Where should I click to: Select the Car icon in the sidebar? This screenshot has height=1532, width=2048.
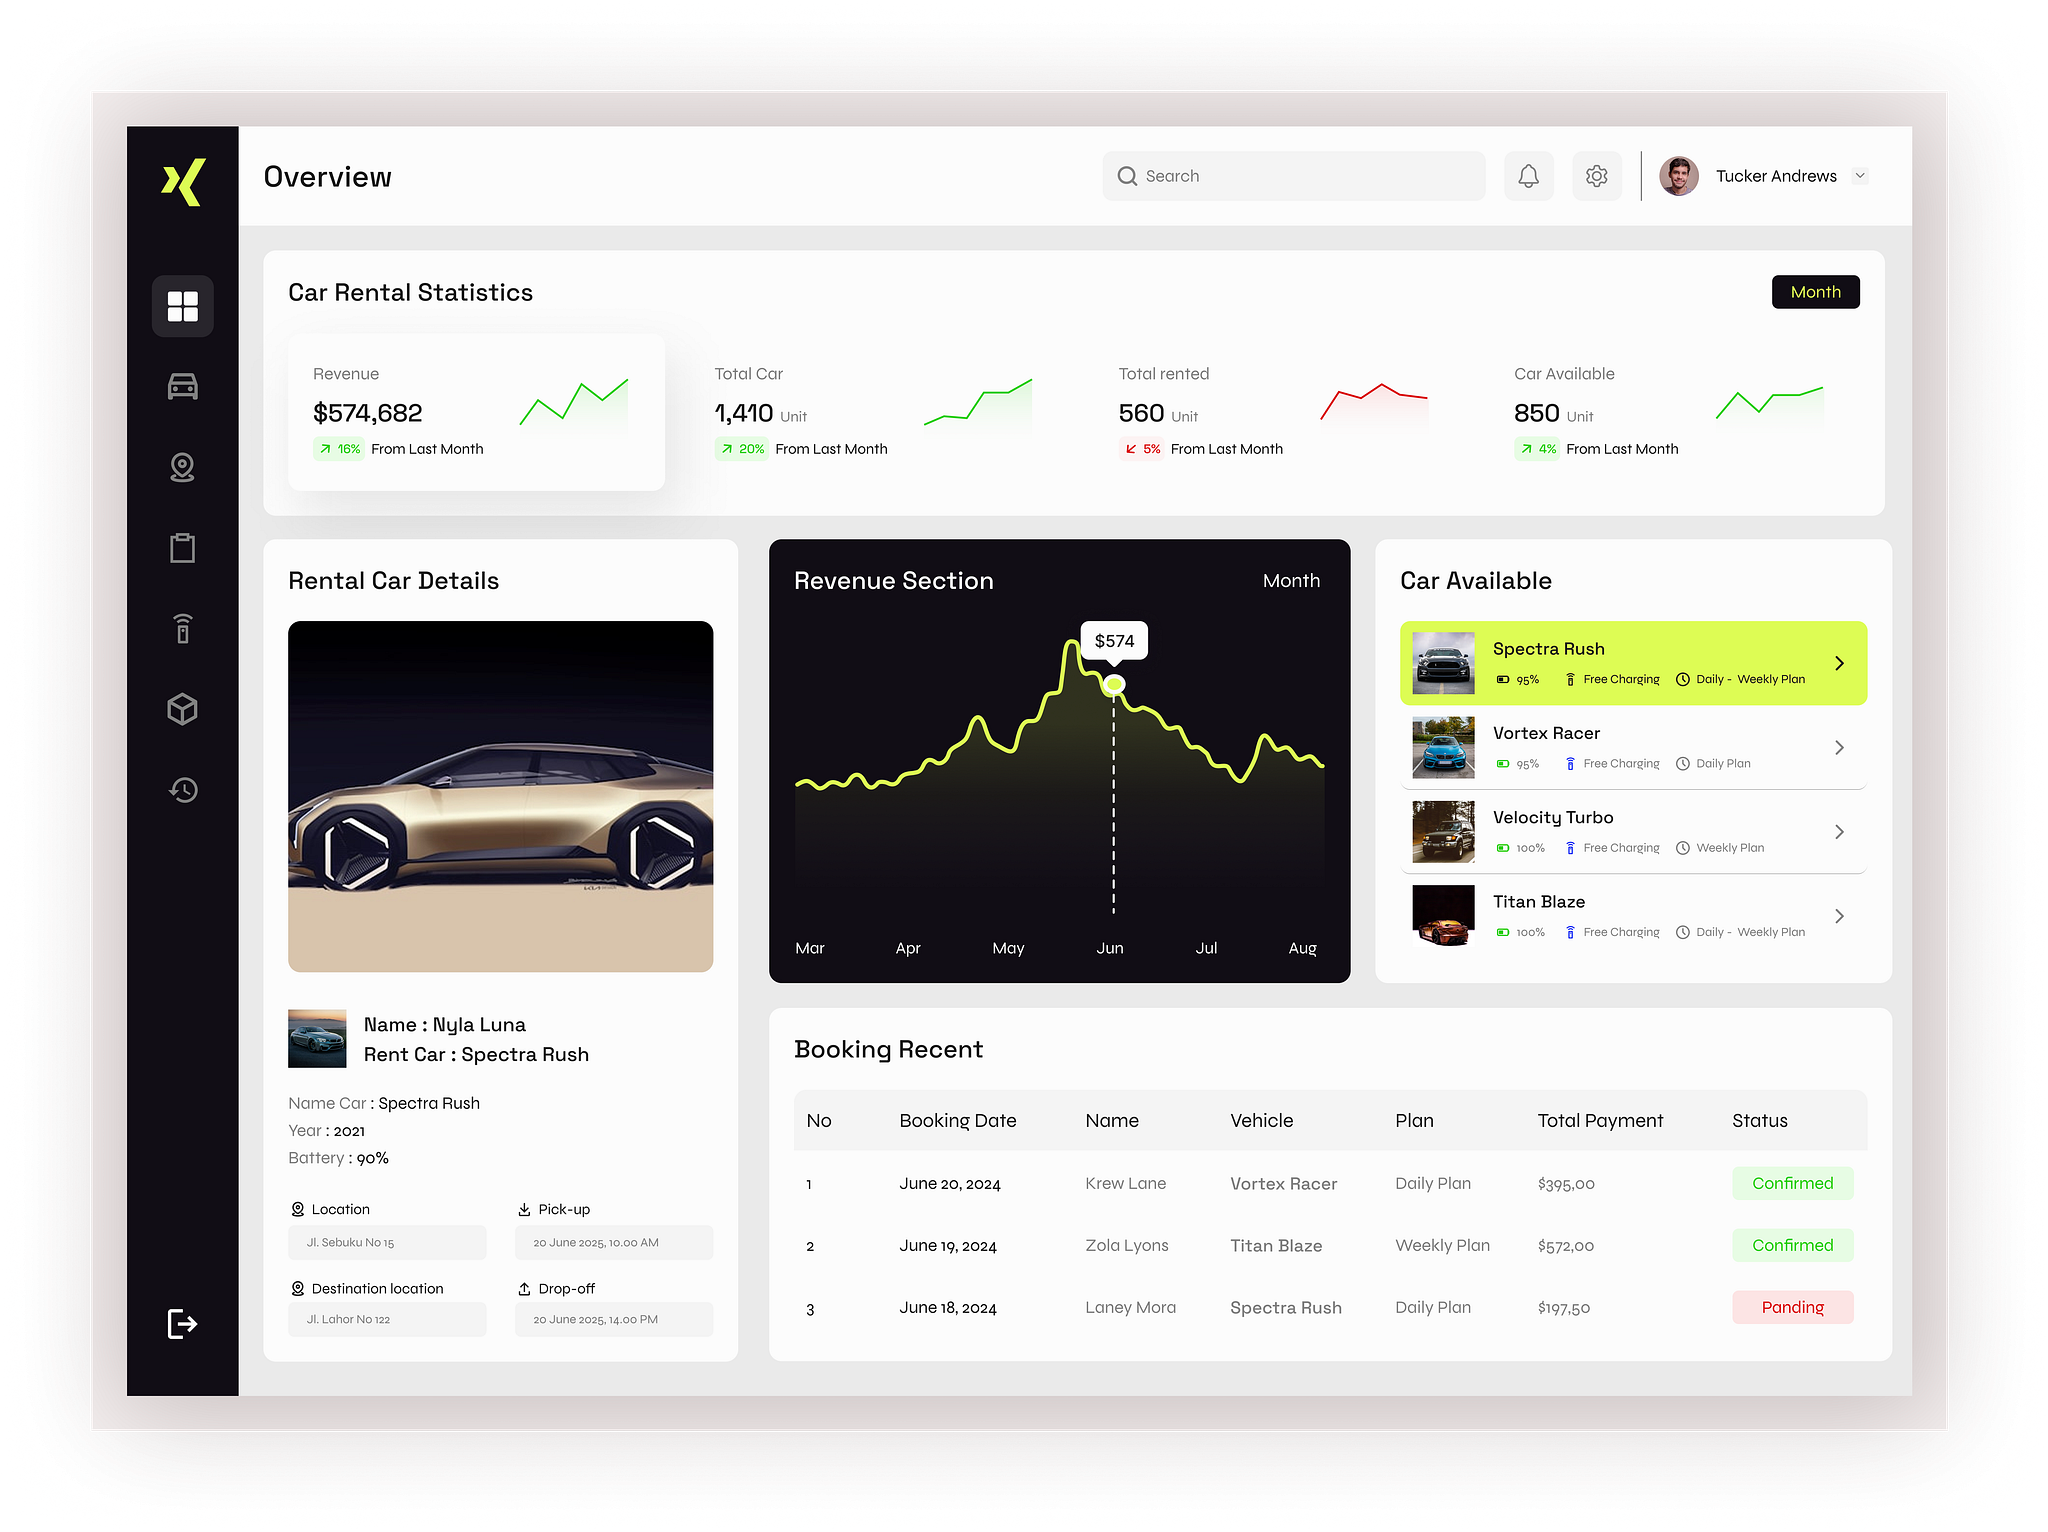click(x=183, y=387)
